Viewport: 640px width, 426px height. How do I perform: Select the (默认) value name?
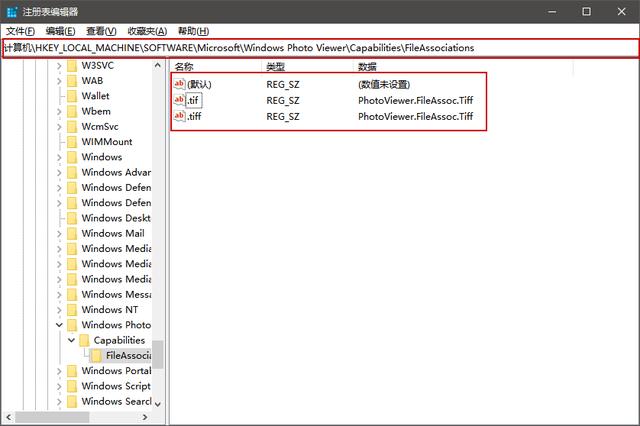click(199, 84)
